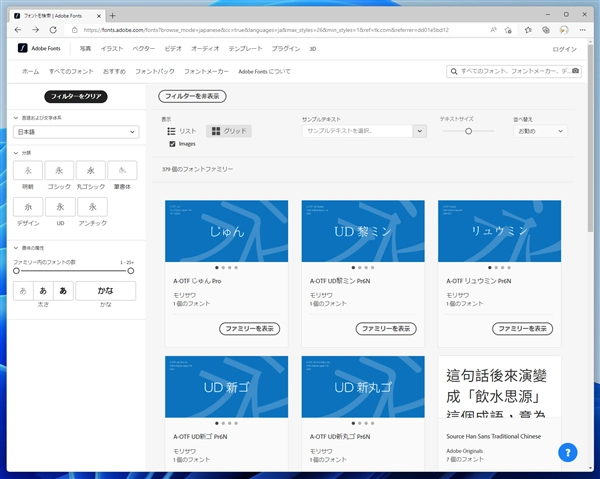Click フィルターを非表示 button

(x=192, y=96)
